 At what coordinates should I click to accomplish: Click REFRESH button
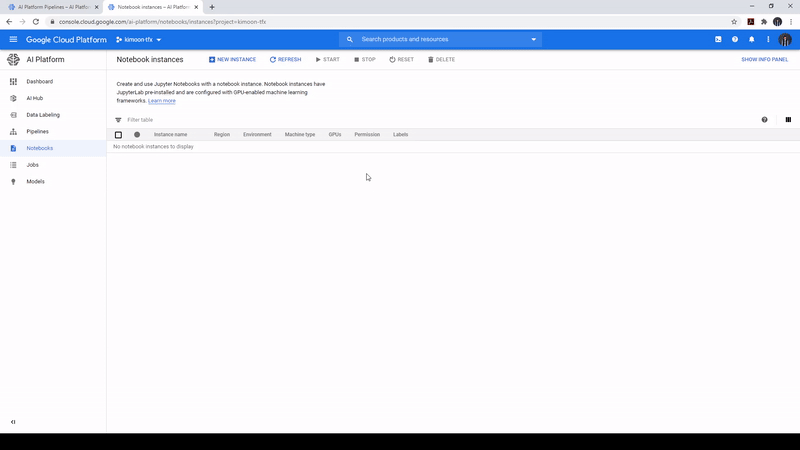285,60
